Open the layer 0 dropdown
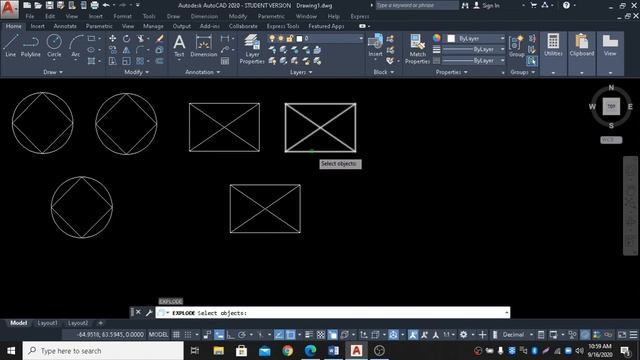Image resolution: width=640 pixels, height=360 pixels. [x=361, y=38]
